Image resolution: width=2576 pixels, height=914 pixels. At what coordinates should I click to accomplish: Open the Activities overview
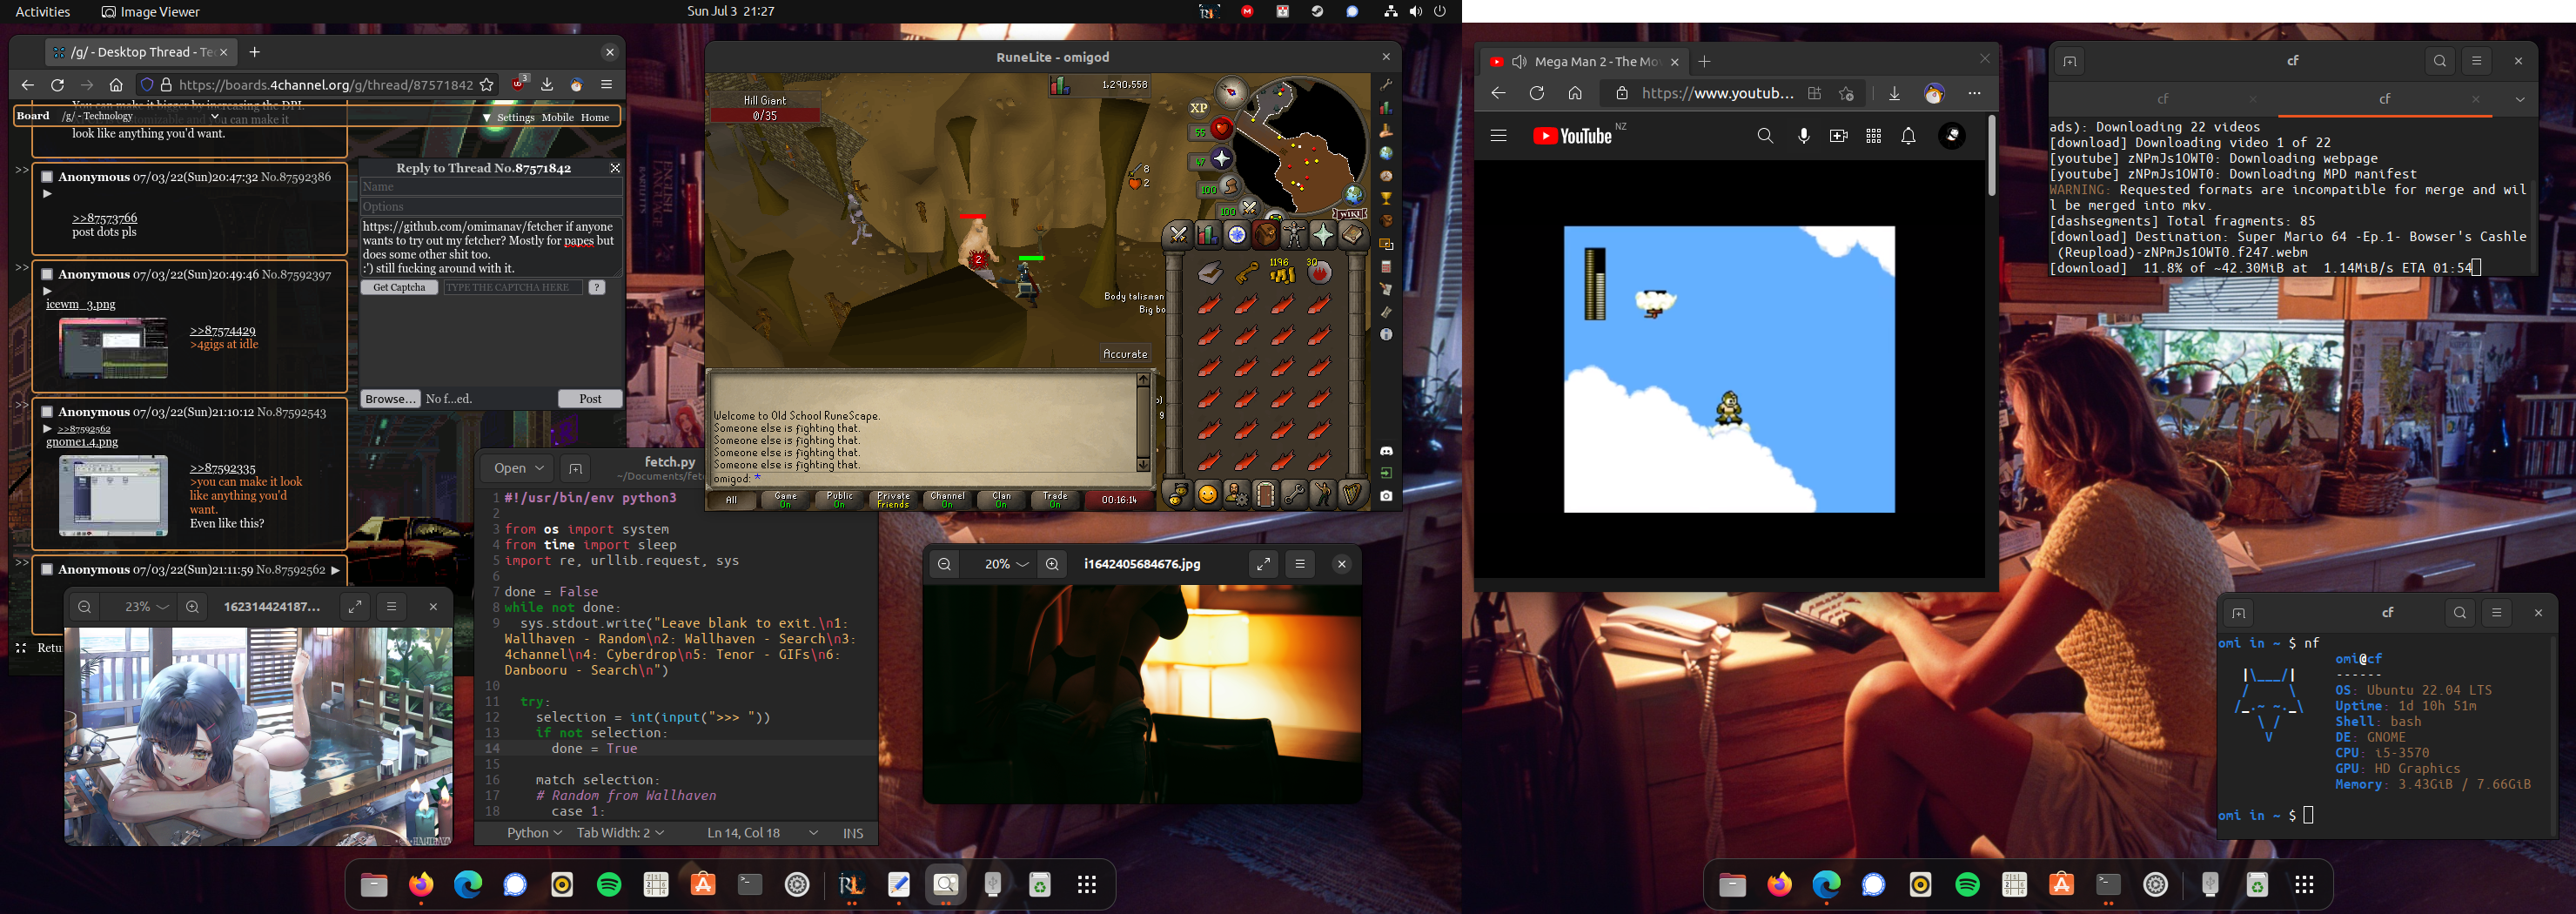click(x=43, y=12)
